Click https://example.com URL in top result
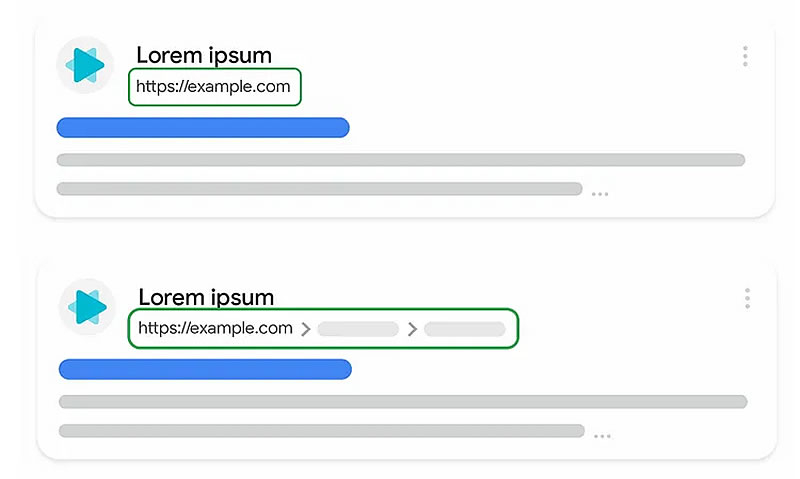Image resolution: width=800 pixels, height=479 pixels. 213,87
